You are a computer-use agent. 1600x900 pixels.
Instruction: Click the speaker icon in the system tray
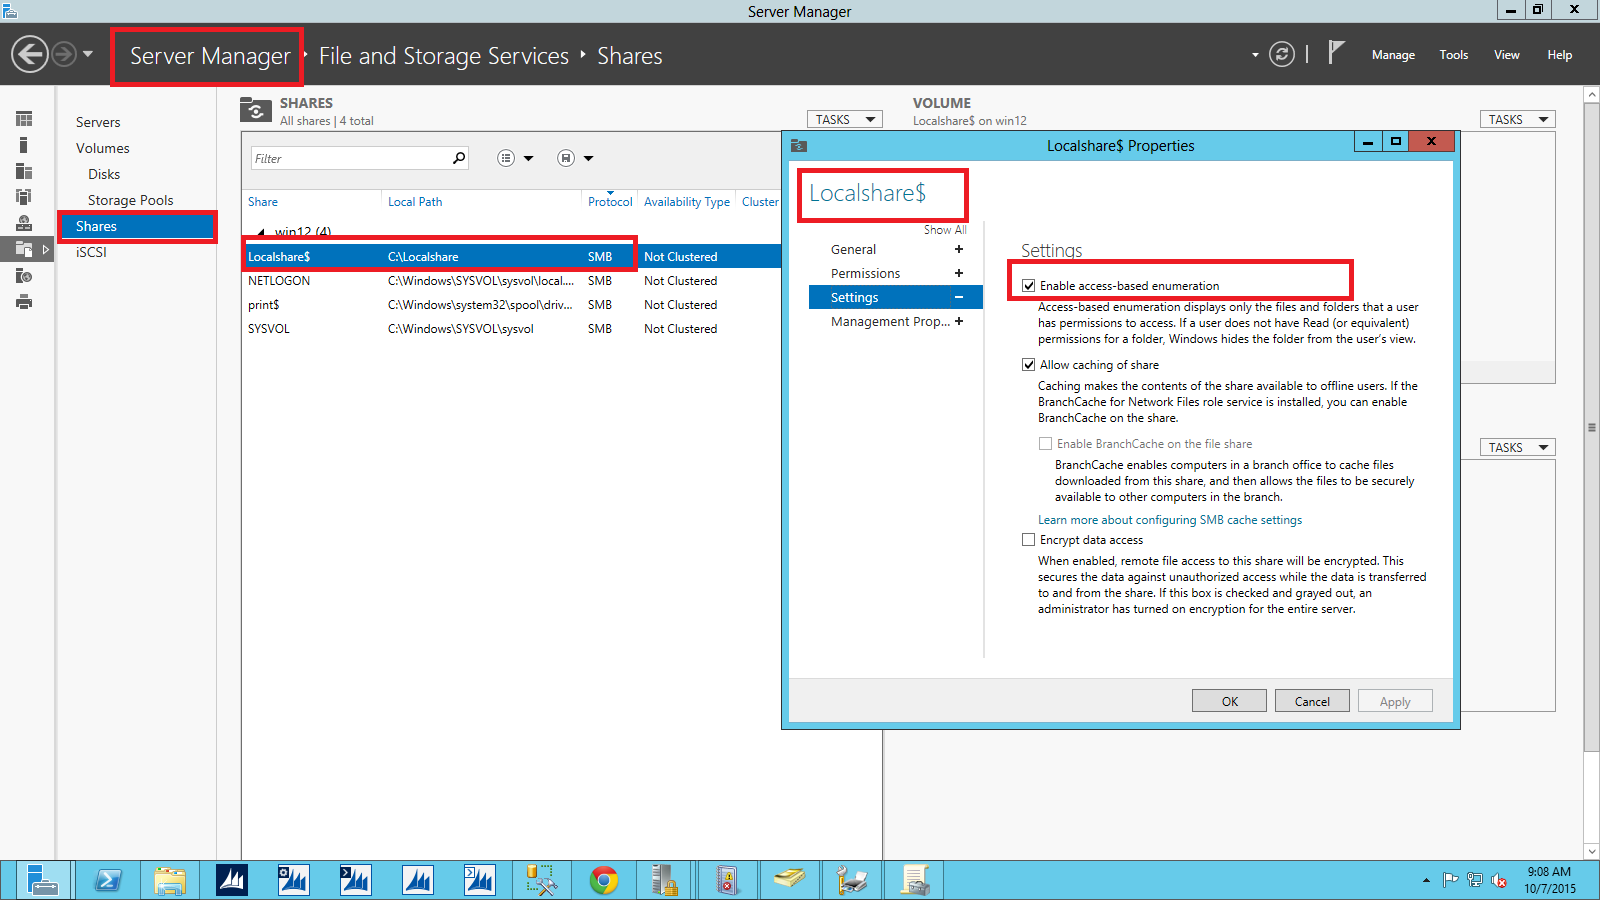coord(1498,881)
